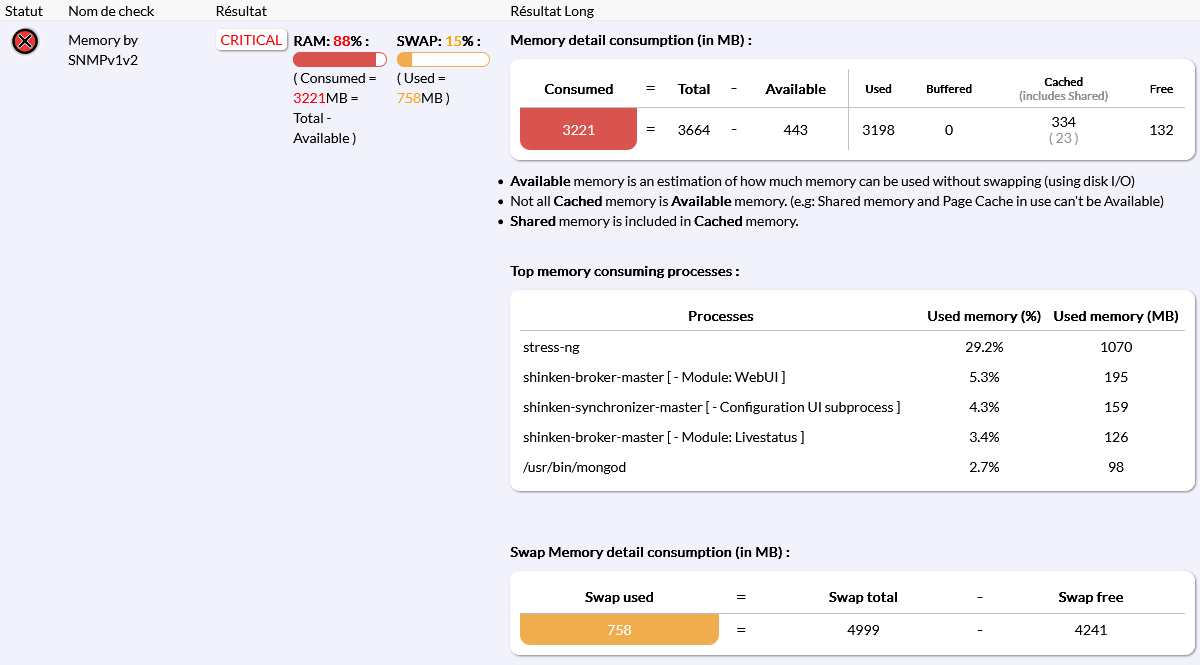
Task: Click the red 3221 consumed memory cell
Action: [x=578, y=129]
